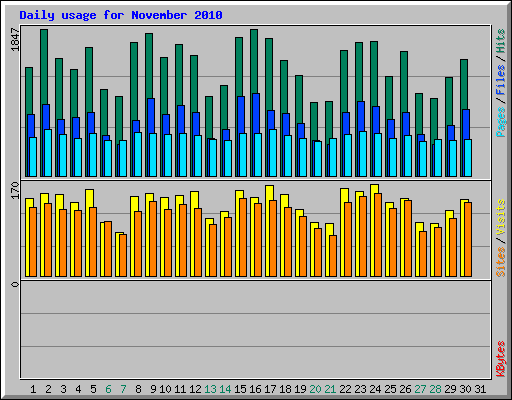
Task: Click the yellow visits bar for day 12
Action: [x=195, y=200]
